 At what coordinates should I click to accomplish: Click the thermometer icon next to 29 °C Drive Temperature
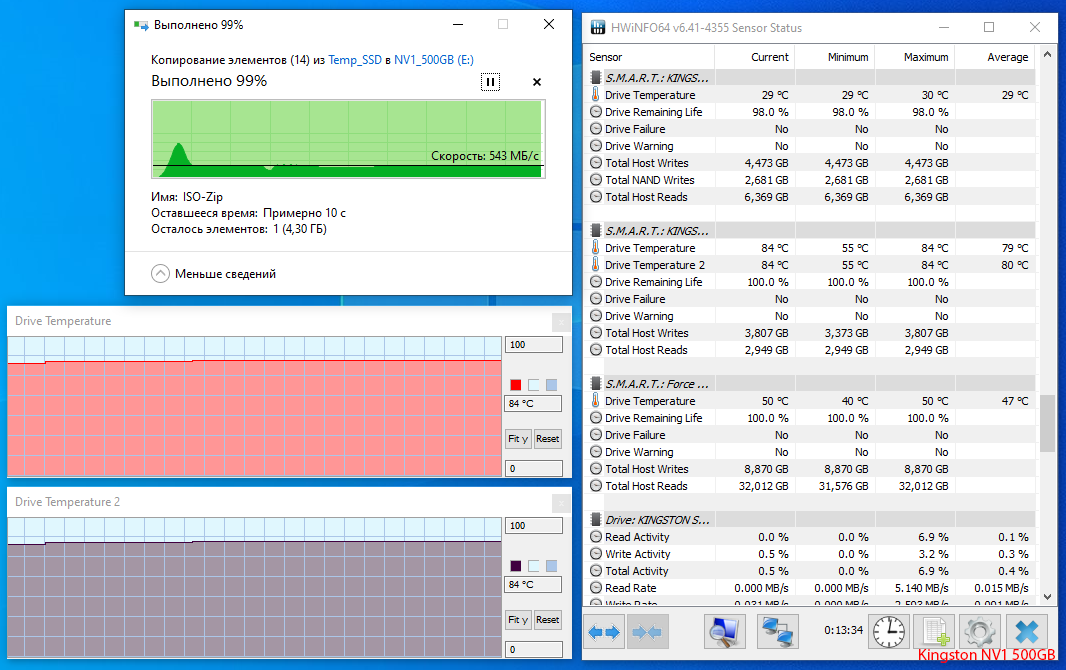click(x=596, y=94)
